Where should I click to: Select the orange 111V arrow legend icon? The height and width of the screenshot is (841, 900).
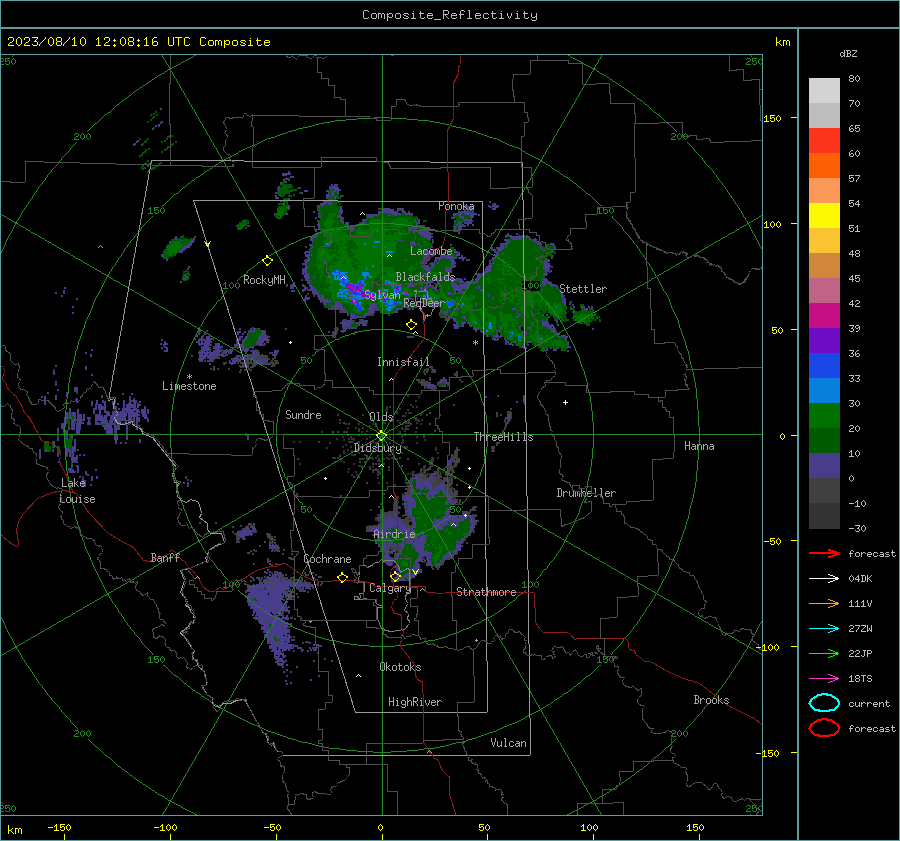(824, 603)
